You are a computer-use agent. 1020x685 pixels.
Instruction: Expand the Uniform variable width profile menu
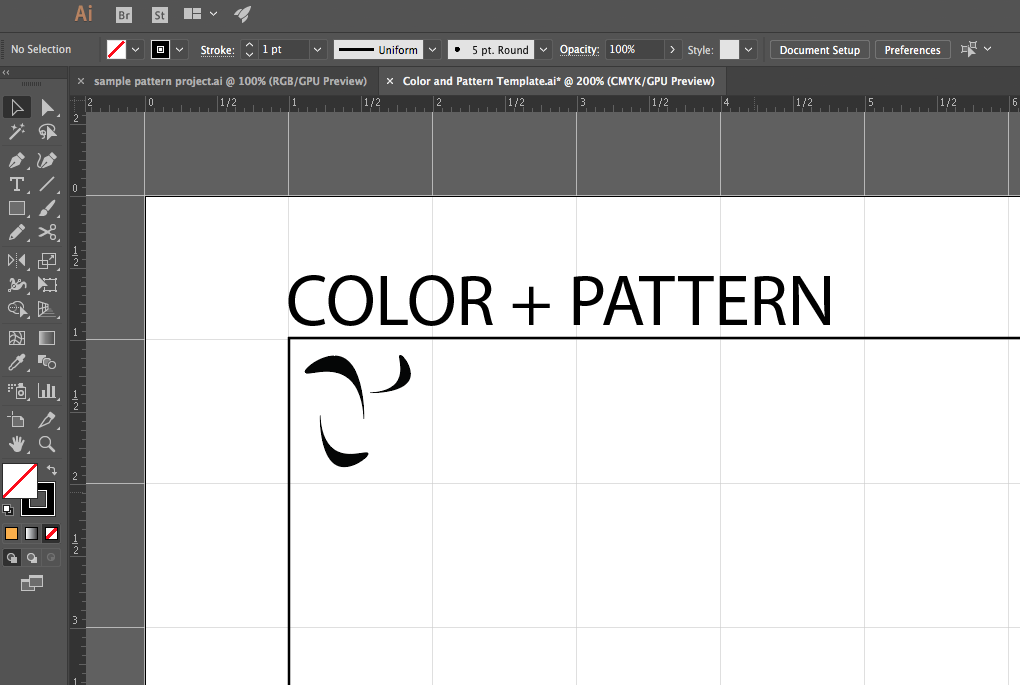432,49
